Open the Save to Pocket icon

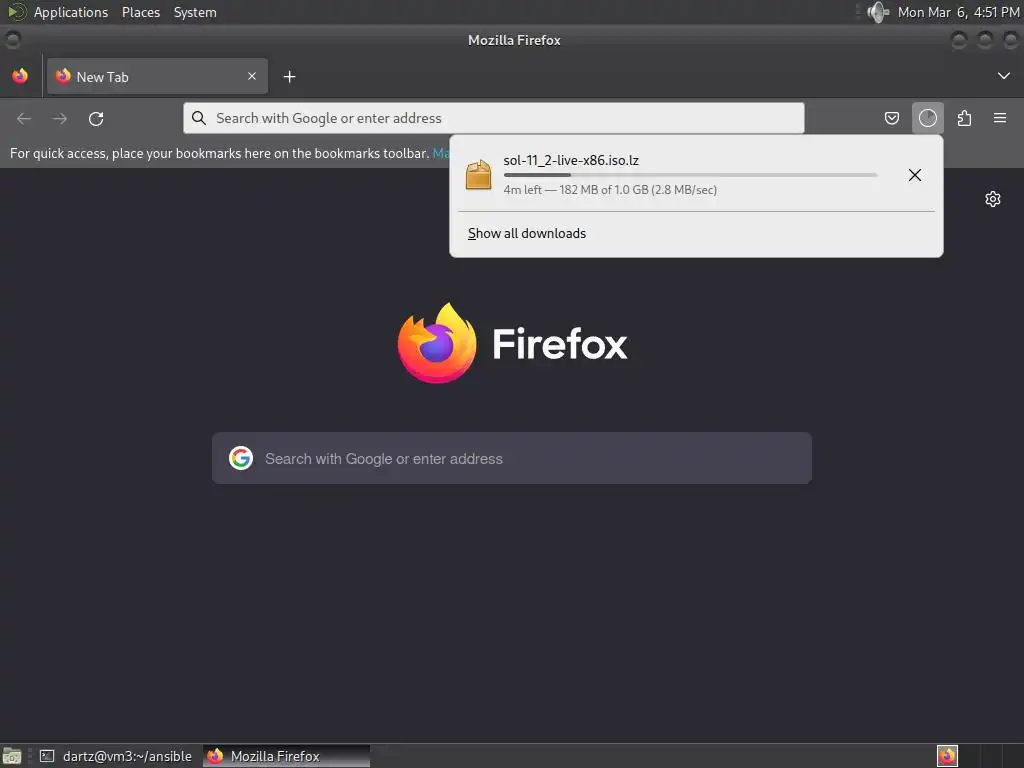891,118
